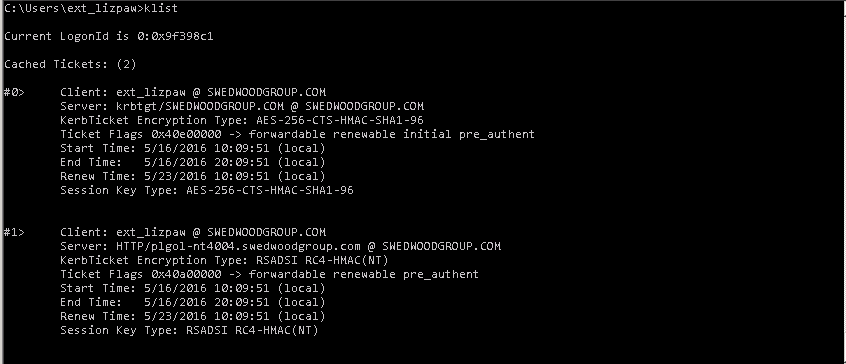846x364 pixels.
Task: Click ticket index #1> marker
Action: pos(14,232)
